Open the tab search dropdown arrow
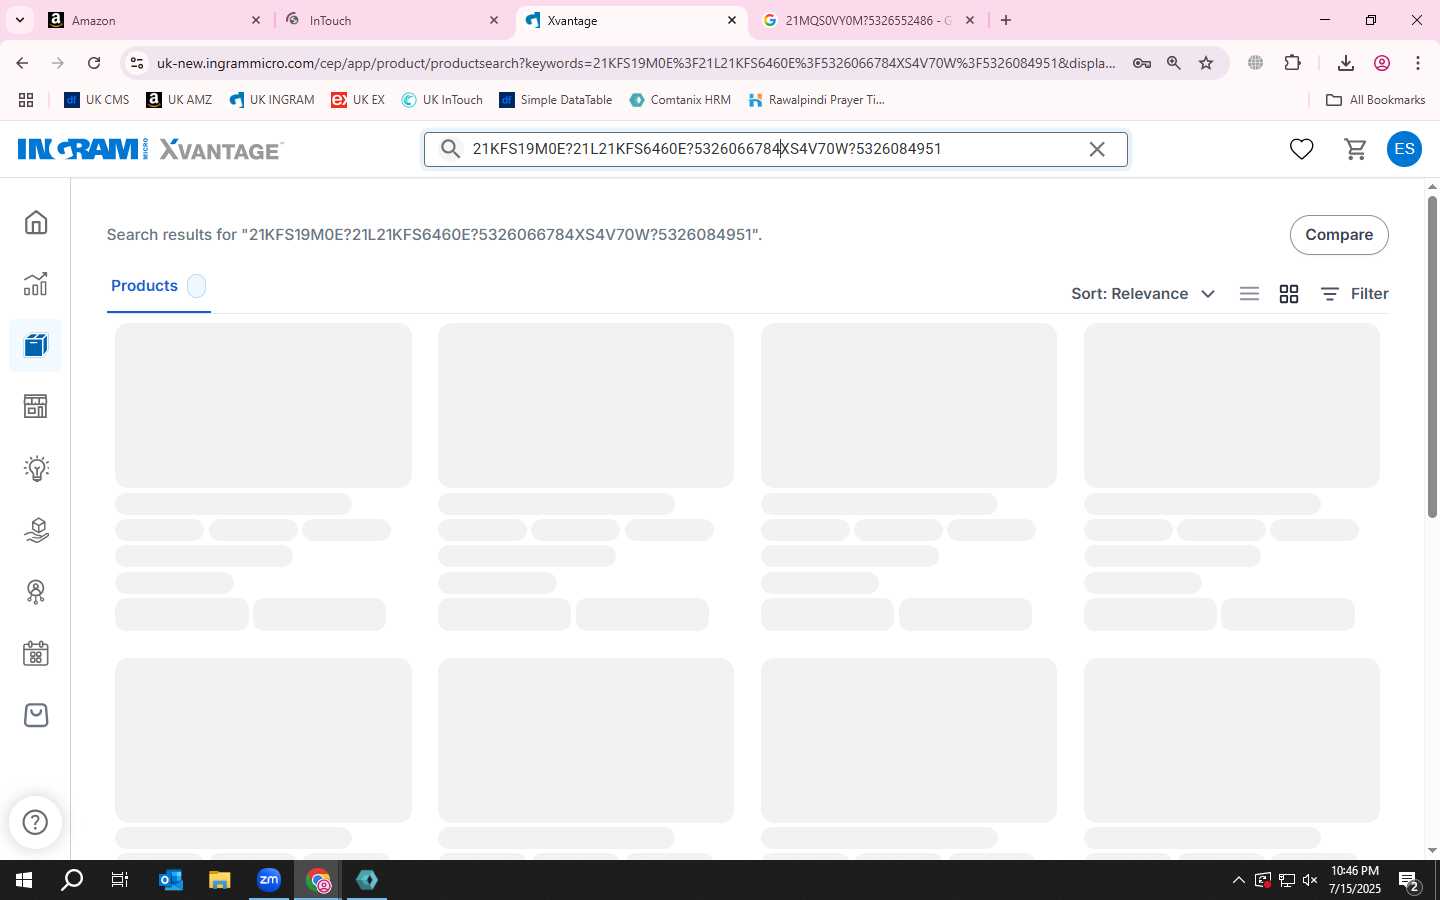1440x900 pixels. 19,20
